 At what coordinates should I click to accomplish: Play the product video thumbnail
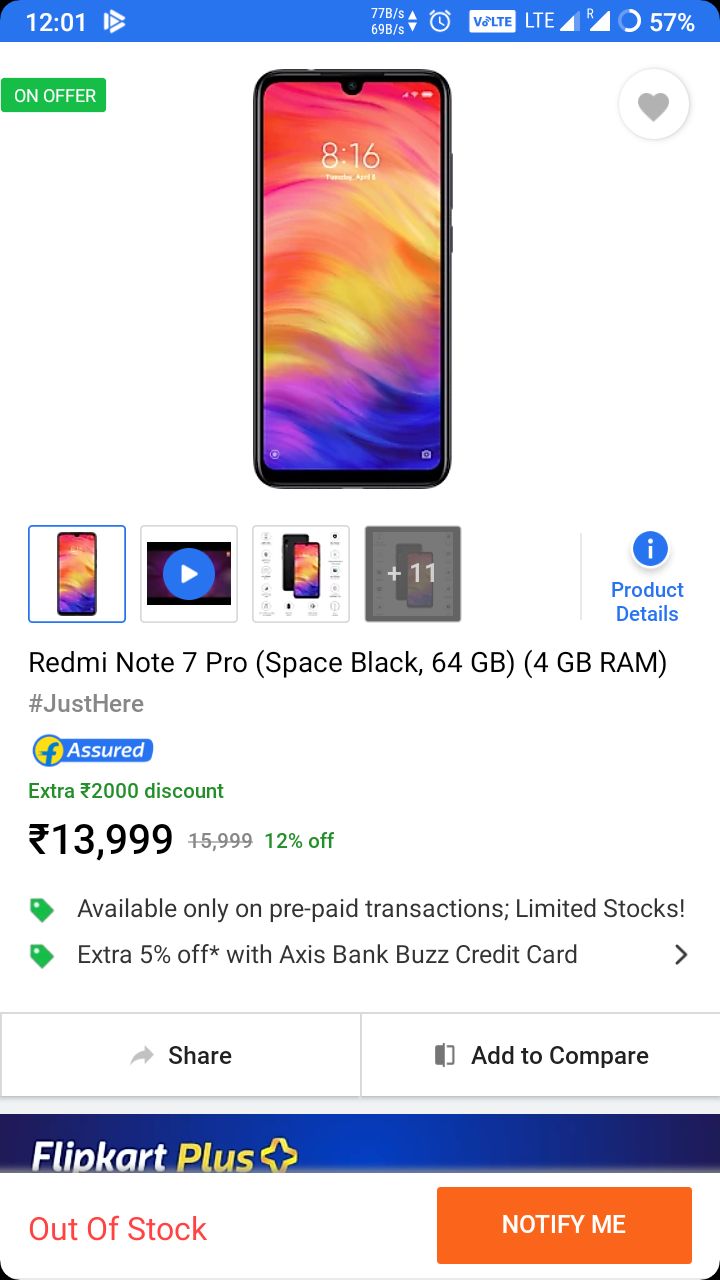click(189, 574)
